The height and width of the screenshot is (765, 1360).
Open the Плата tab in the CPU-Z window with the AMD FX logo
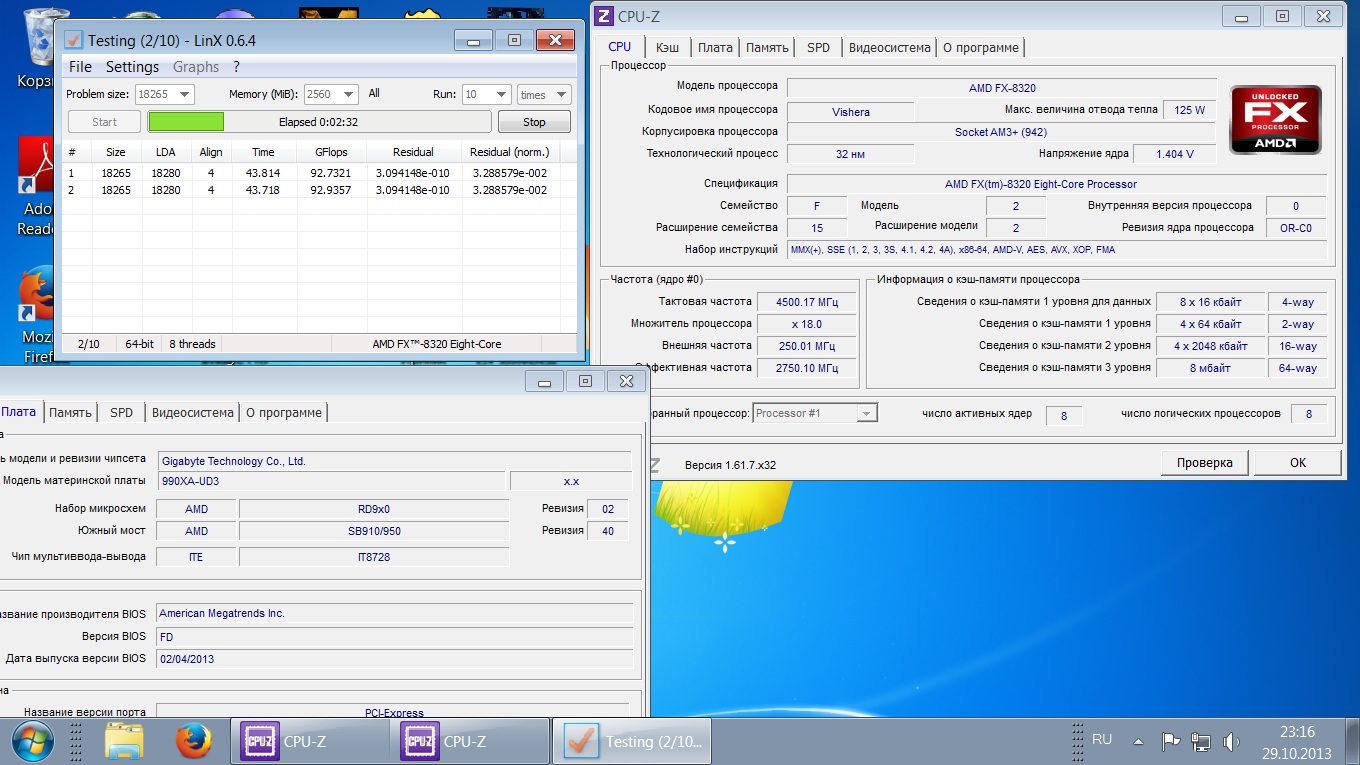[x=715, y=47]
